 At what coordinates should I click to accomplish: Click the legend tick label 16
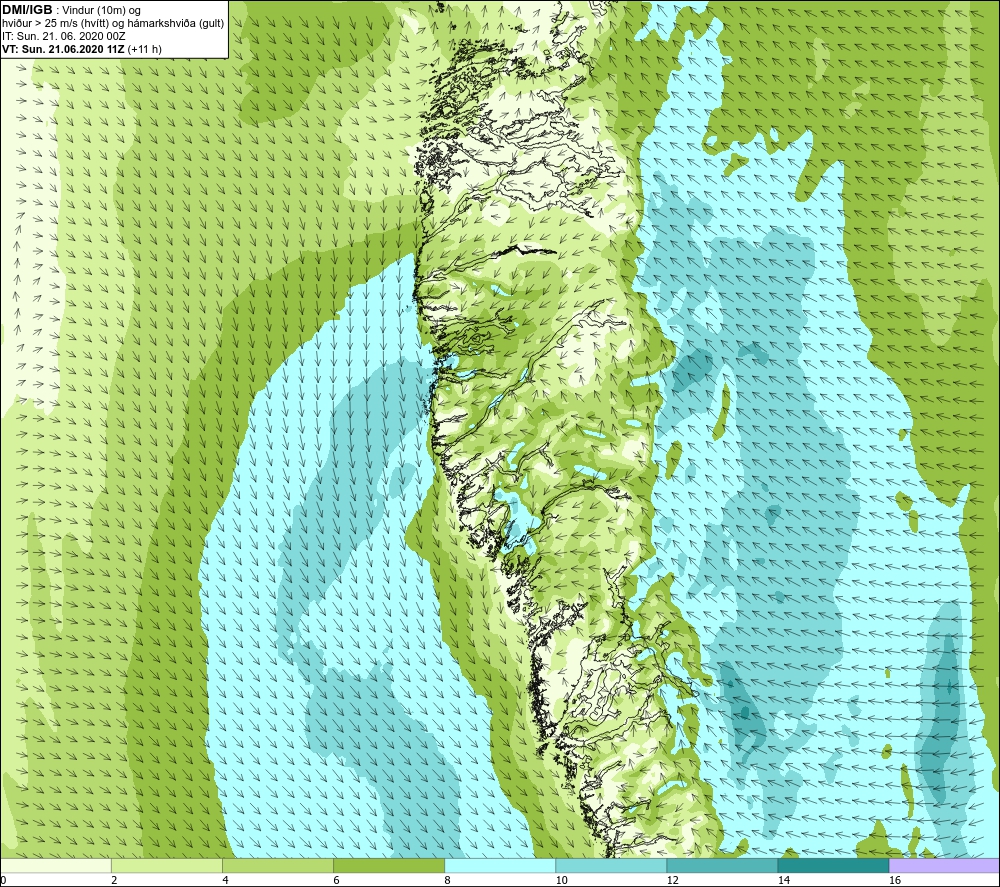[895, 880]
